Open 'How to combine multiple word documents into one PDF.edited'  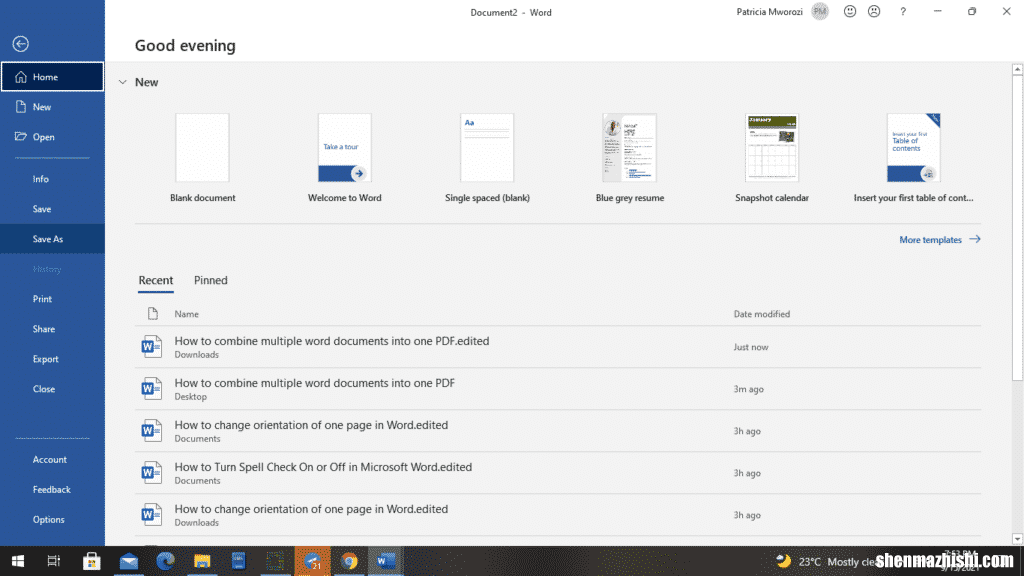pyautogui.click(x=558, y=347)
